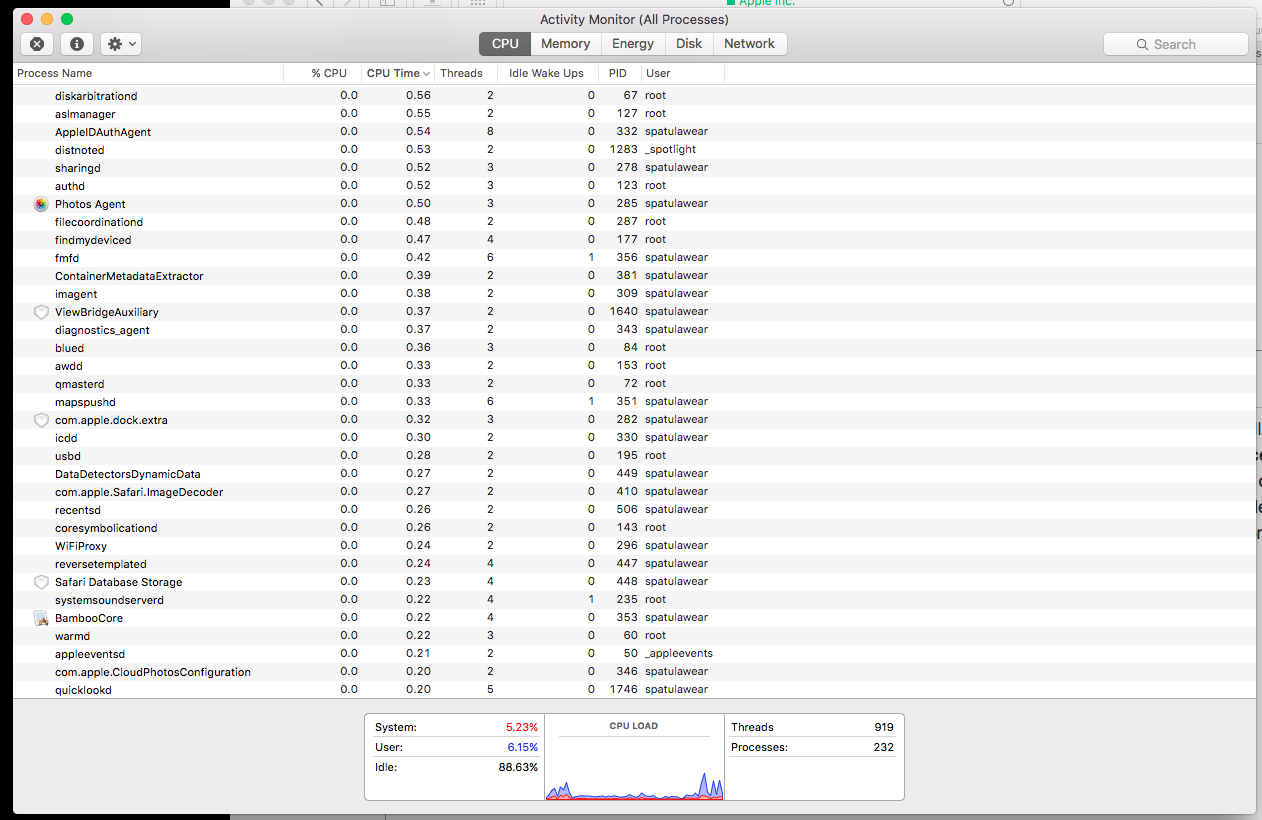Select the AppleIDAuthAgent process
This screenshot has height=820, width=1262.
(103, 132)
